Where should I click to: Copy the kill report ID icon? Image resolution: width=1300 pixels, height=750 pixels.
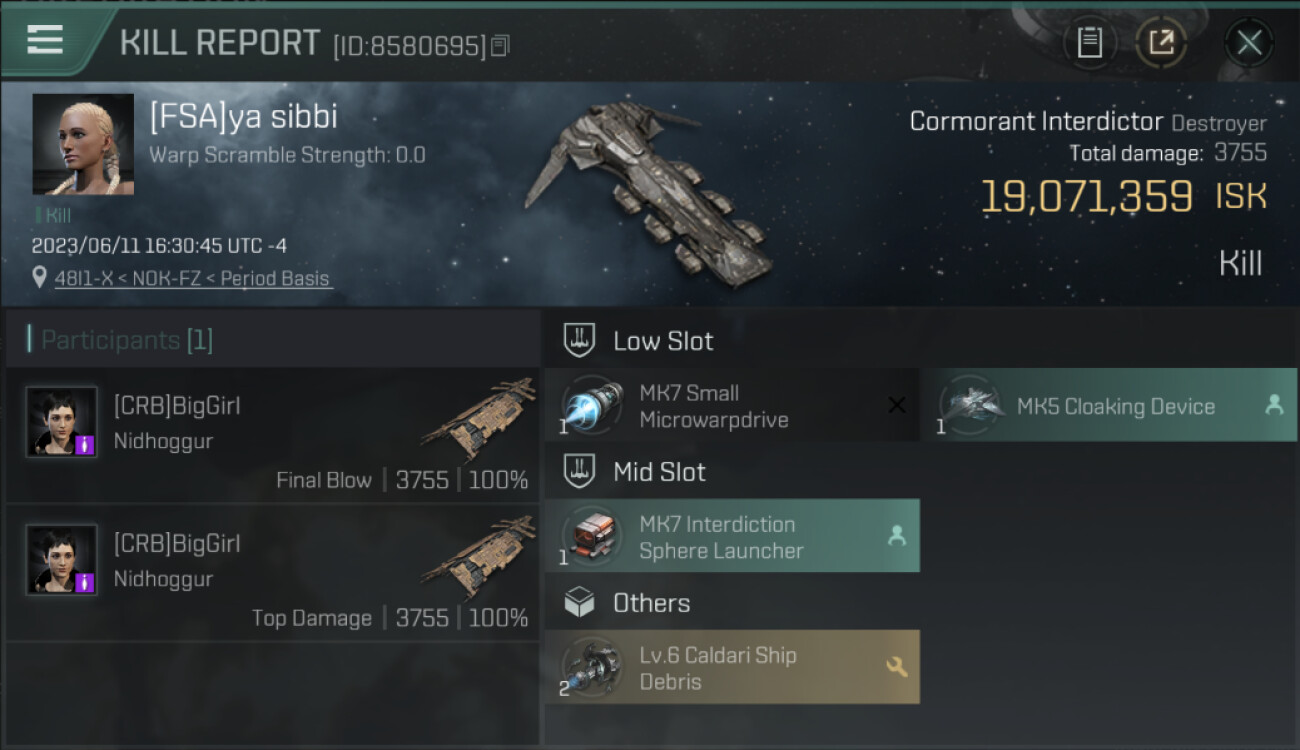tap(500, 45)
